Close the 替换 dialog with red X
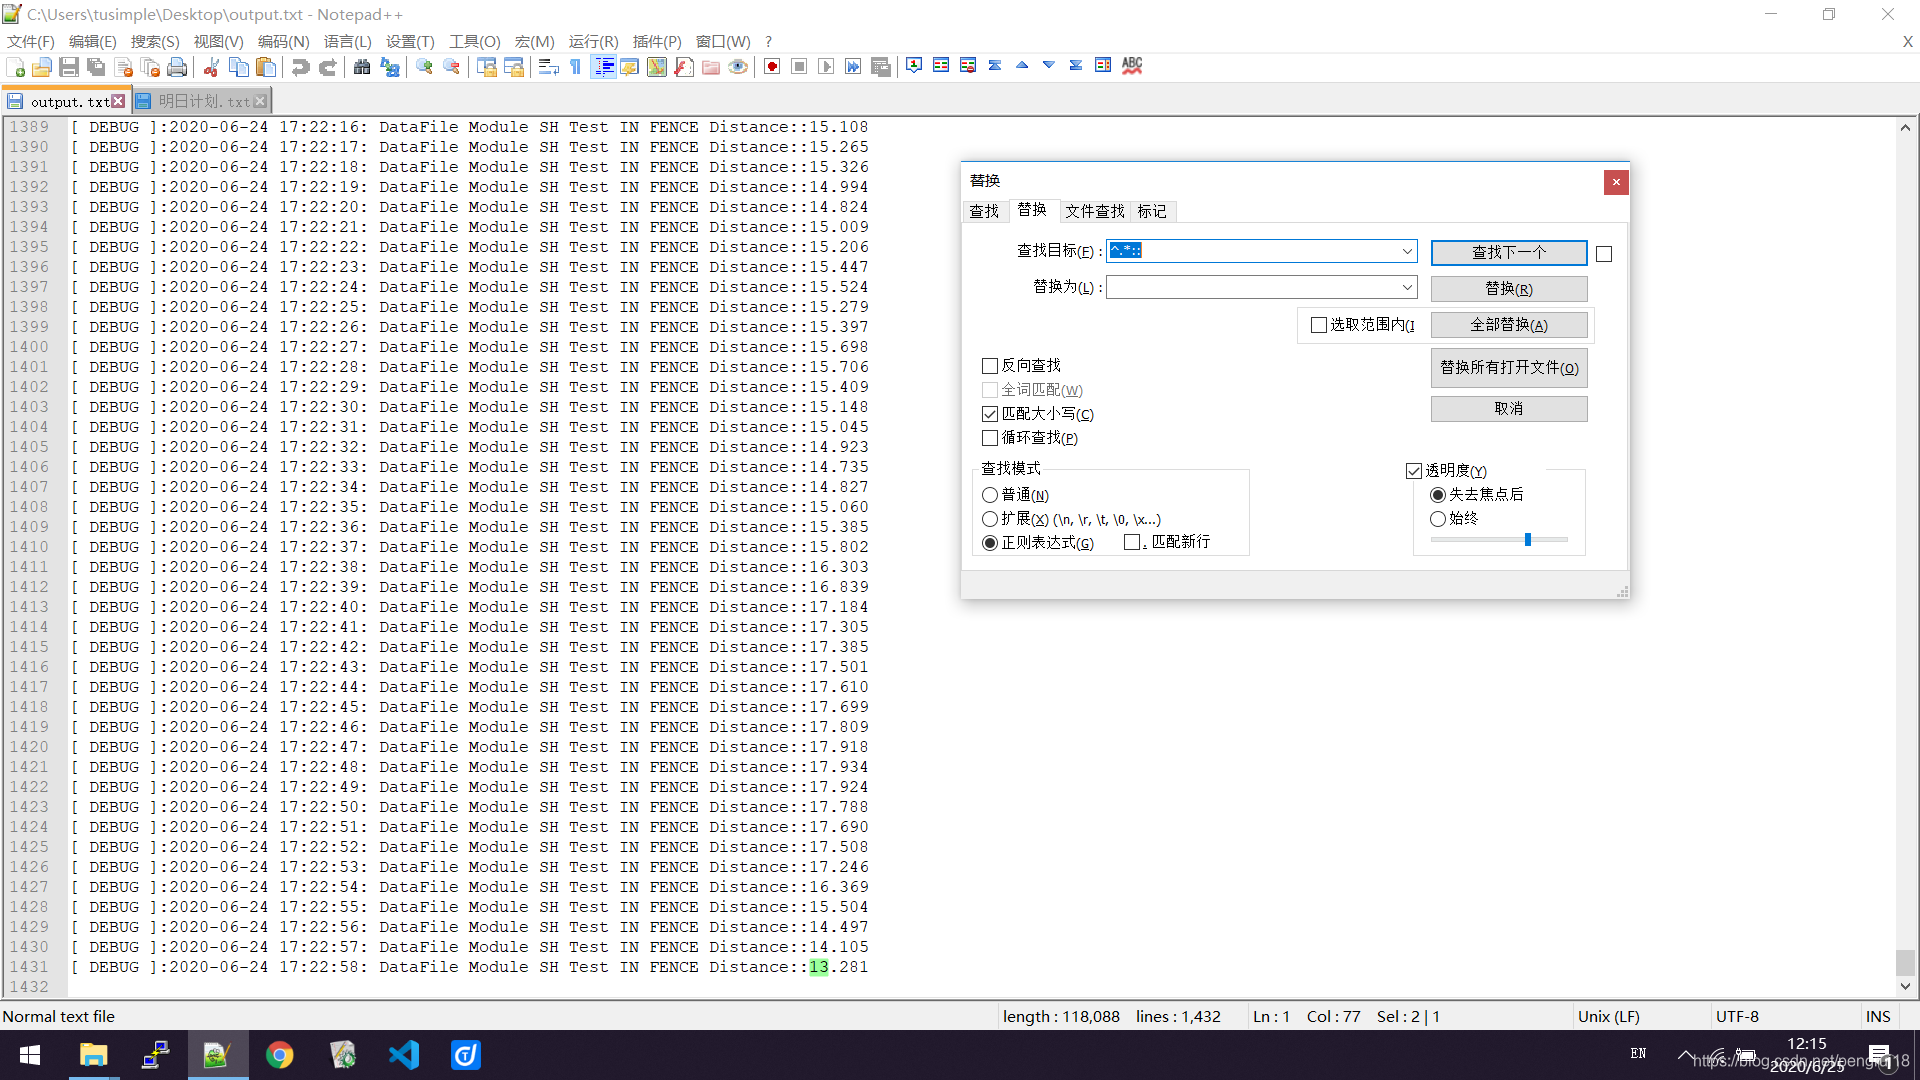The width and height of the screenshot is (1920, 1080). [1616, 182]
